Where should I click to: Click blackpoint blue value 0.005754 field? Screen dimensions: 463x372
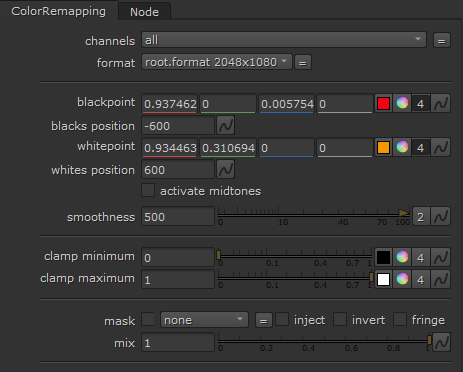(x=286, y=104)
